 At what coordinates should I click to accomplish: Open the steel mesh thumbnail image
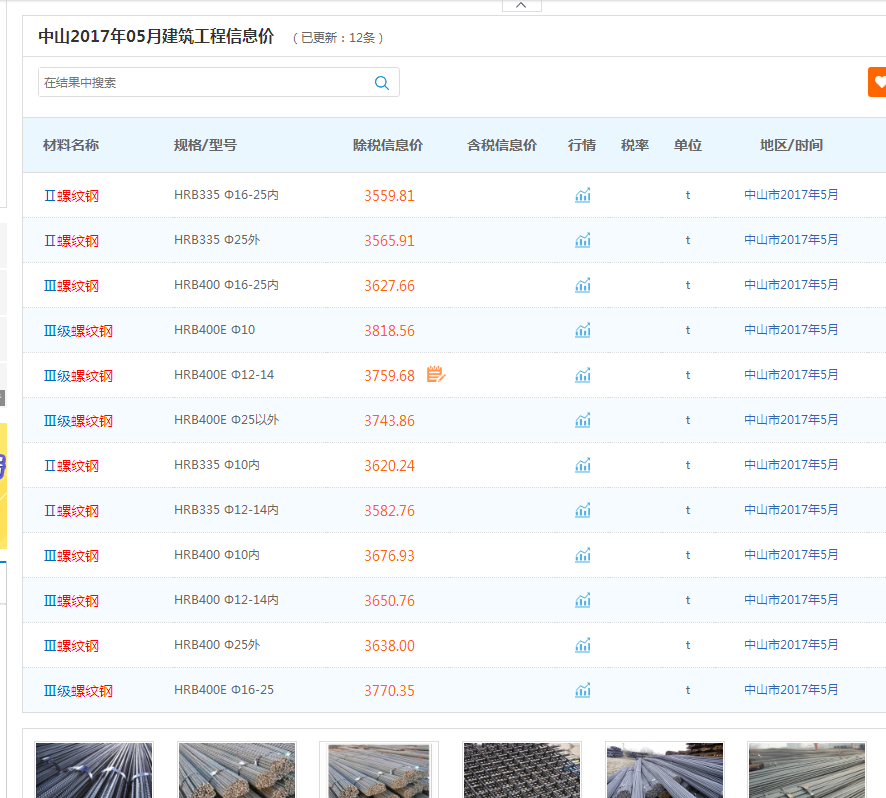(x=522, y=770)
